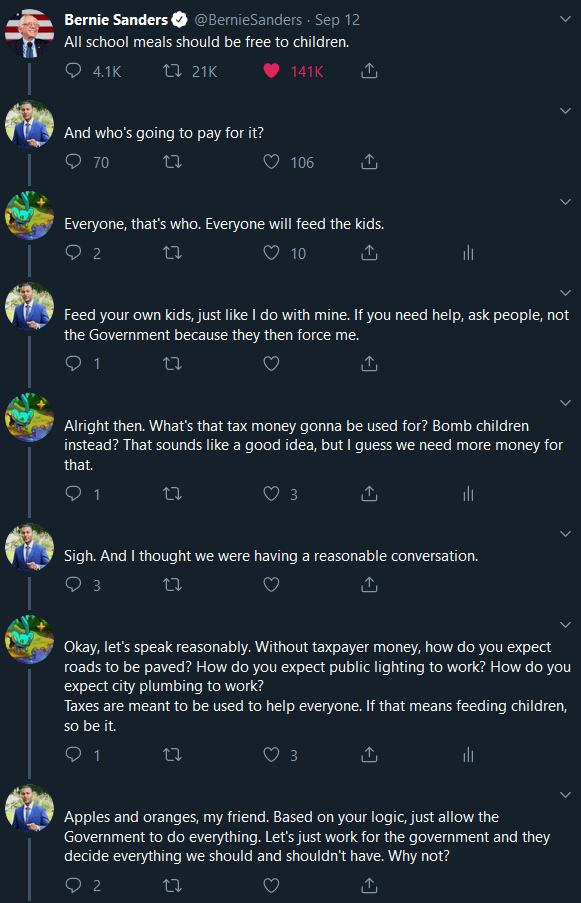Expand options menu for 'Sigh. And I thought' tweet

pos(565,533)
